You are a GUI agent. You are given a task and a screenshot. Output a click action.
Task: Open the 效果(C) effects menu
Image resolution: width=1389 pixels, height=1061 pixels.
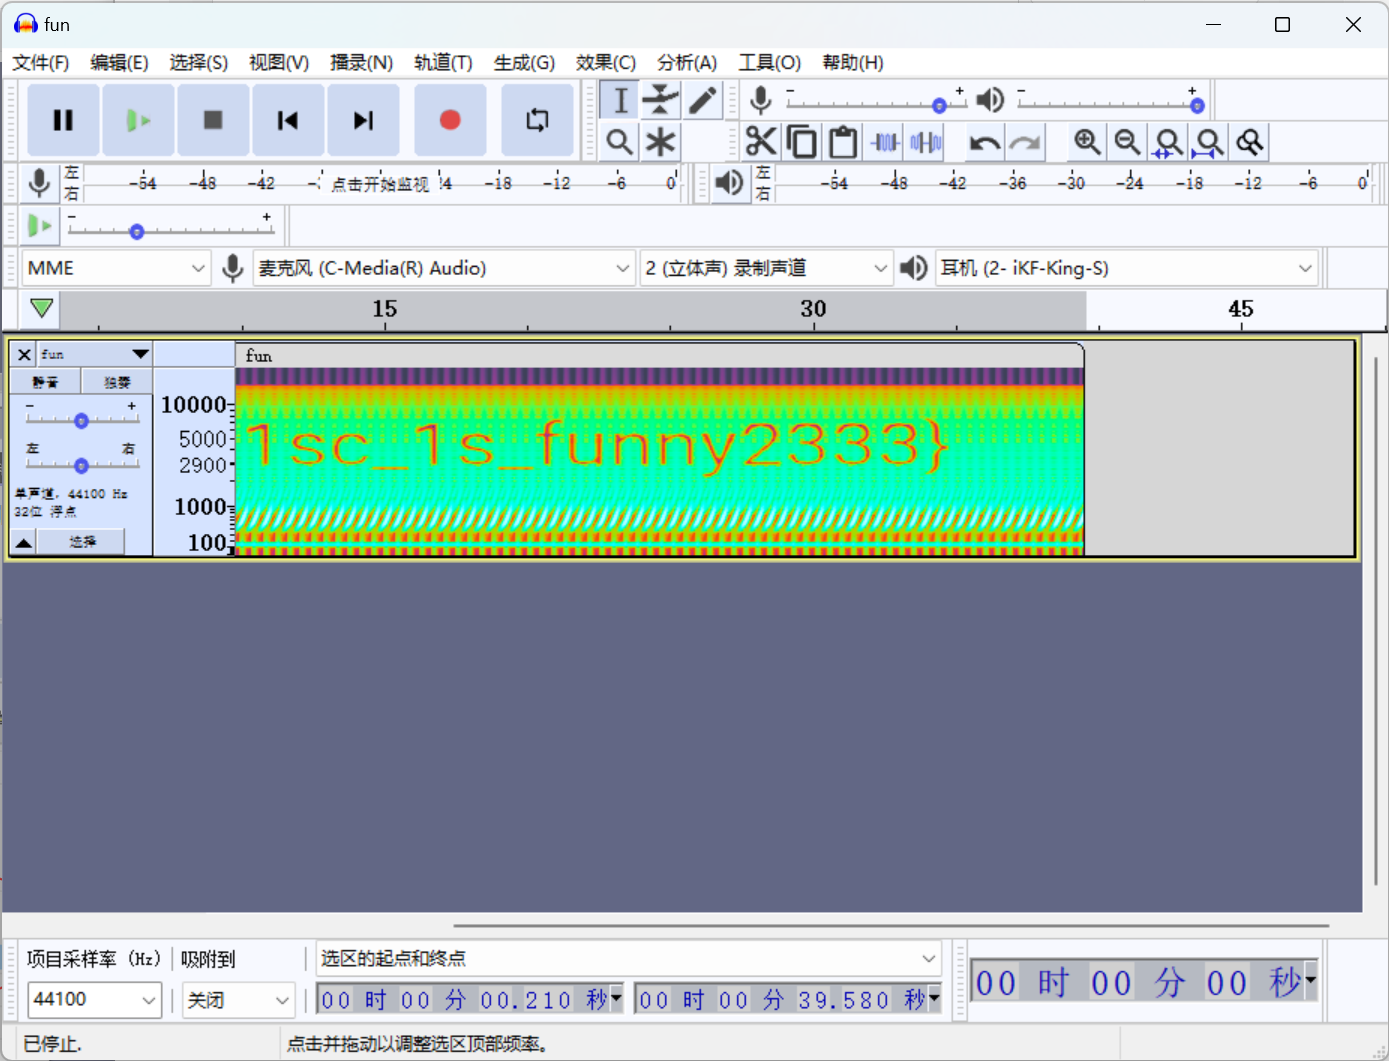click(605, 62)
